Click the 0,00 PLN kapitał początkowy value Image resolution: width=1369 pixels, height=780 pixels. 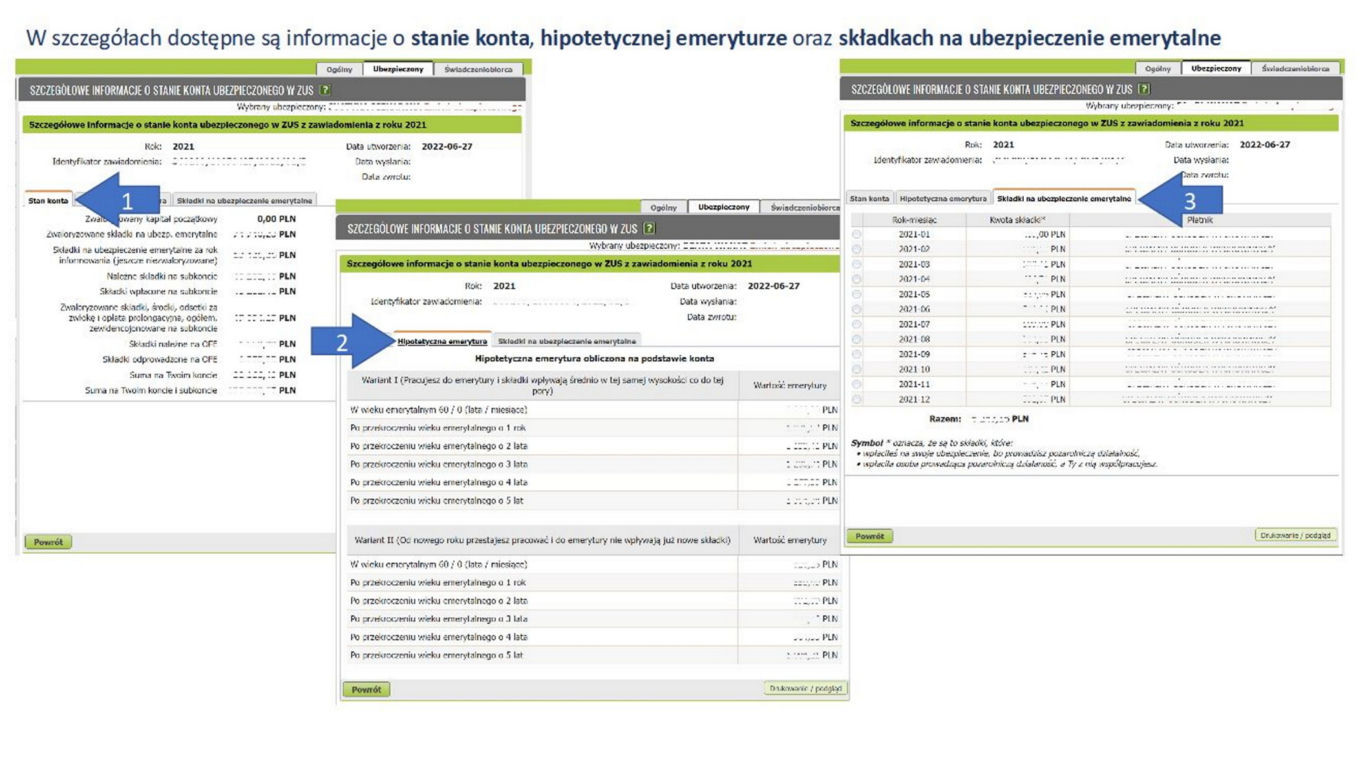click(275, 217)
